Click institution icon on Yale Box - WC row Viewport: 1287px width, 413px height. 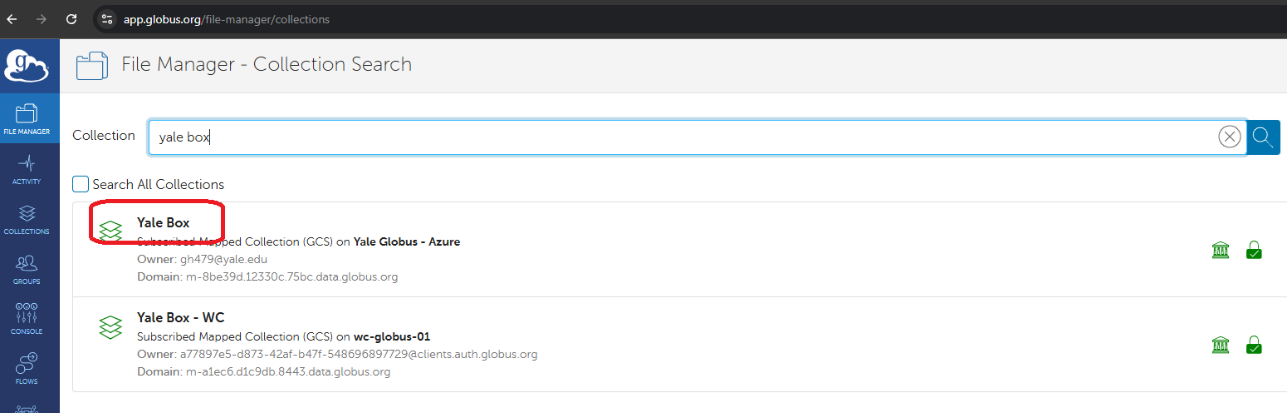click(x=1220, y=345)
